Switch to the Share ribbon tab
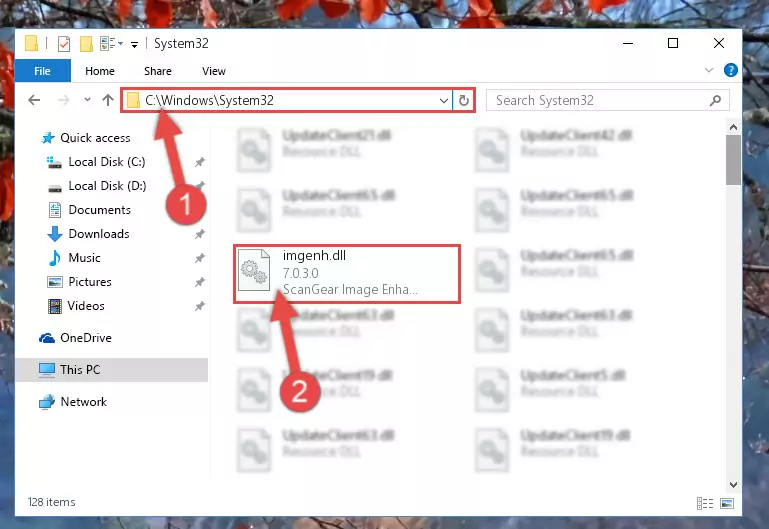Viewport: 769px width, 529px height. coord(157,71)
